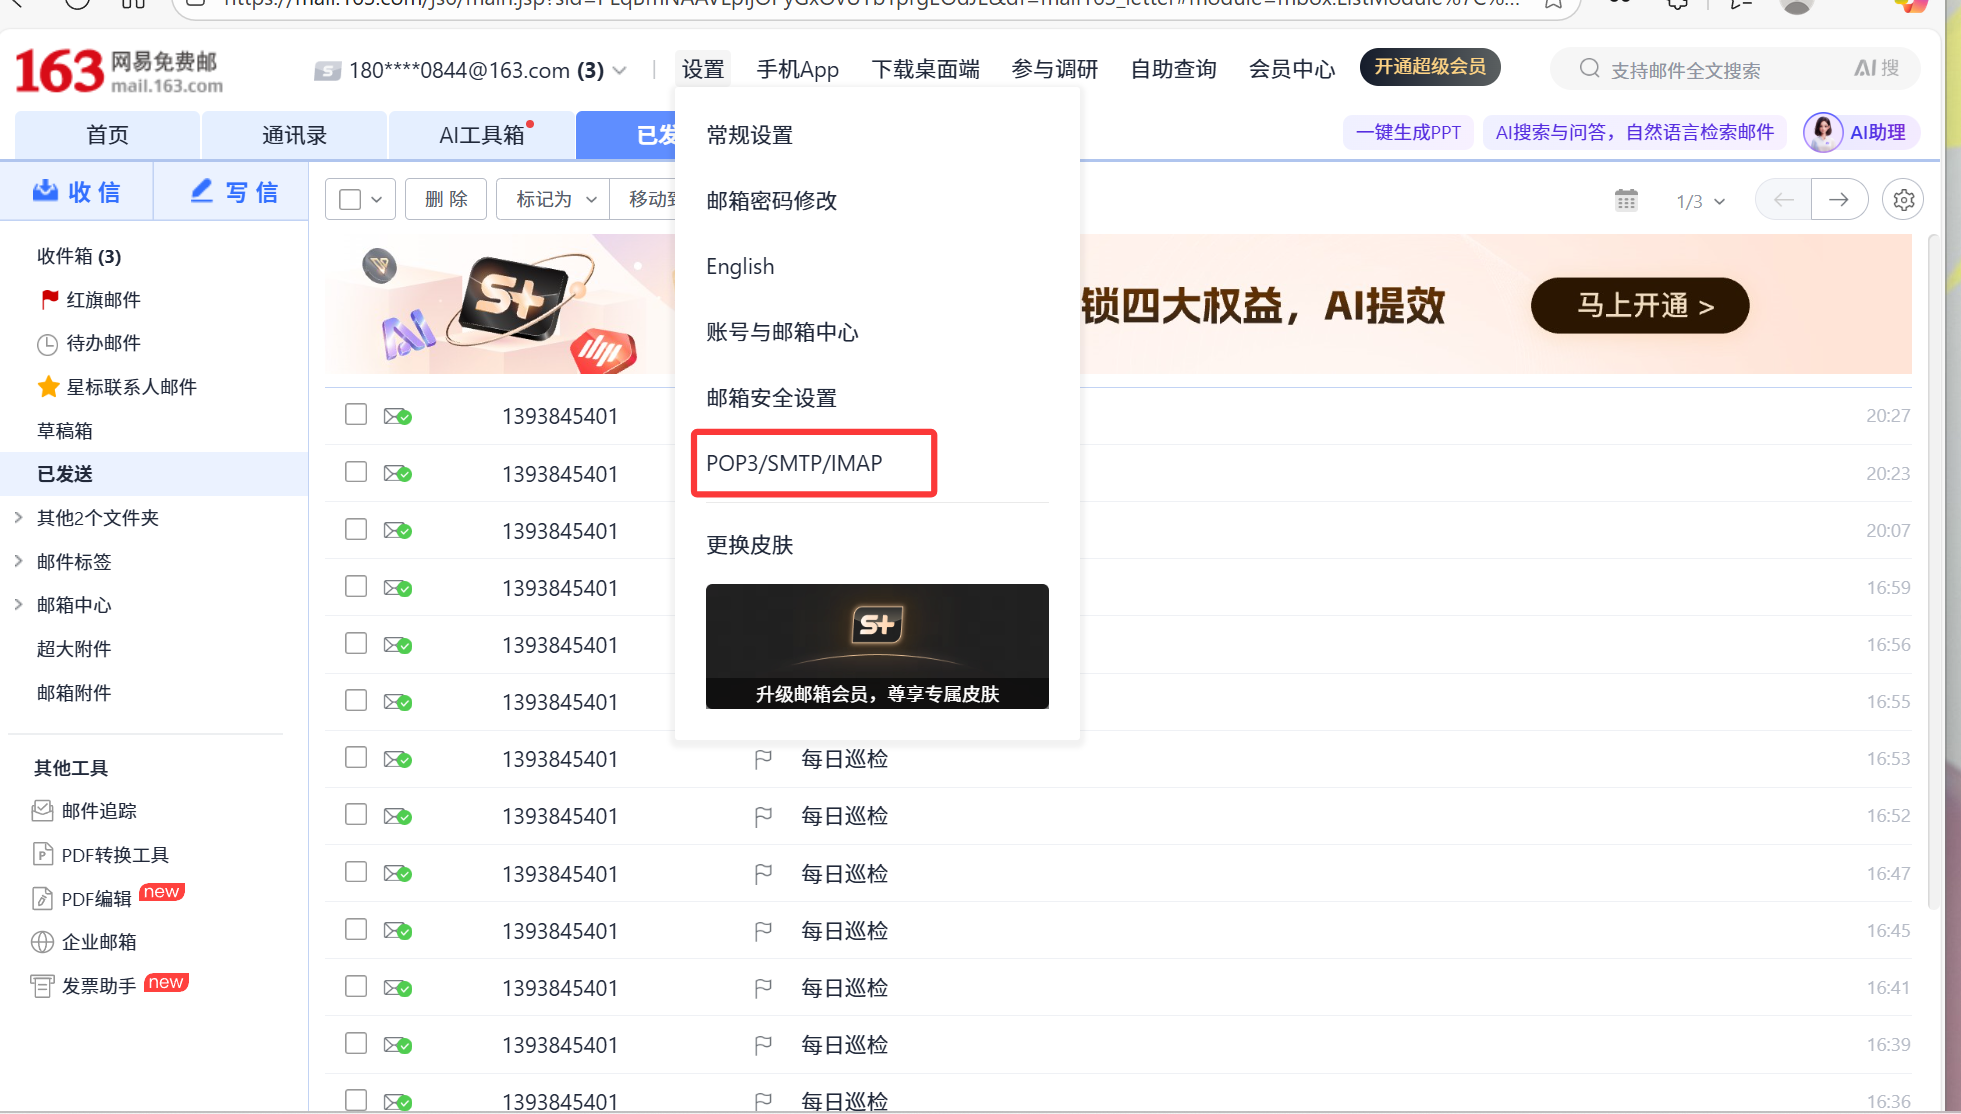Viewport: 1961px width, 1114px height.
Task: Switch to the Contacts tab
Action: 294,135
